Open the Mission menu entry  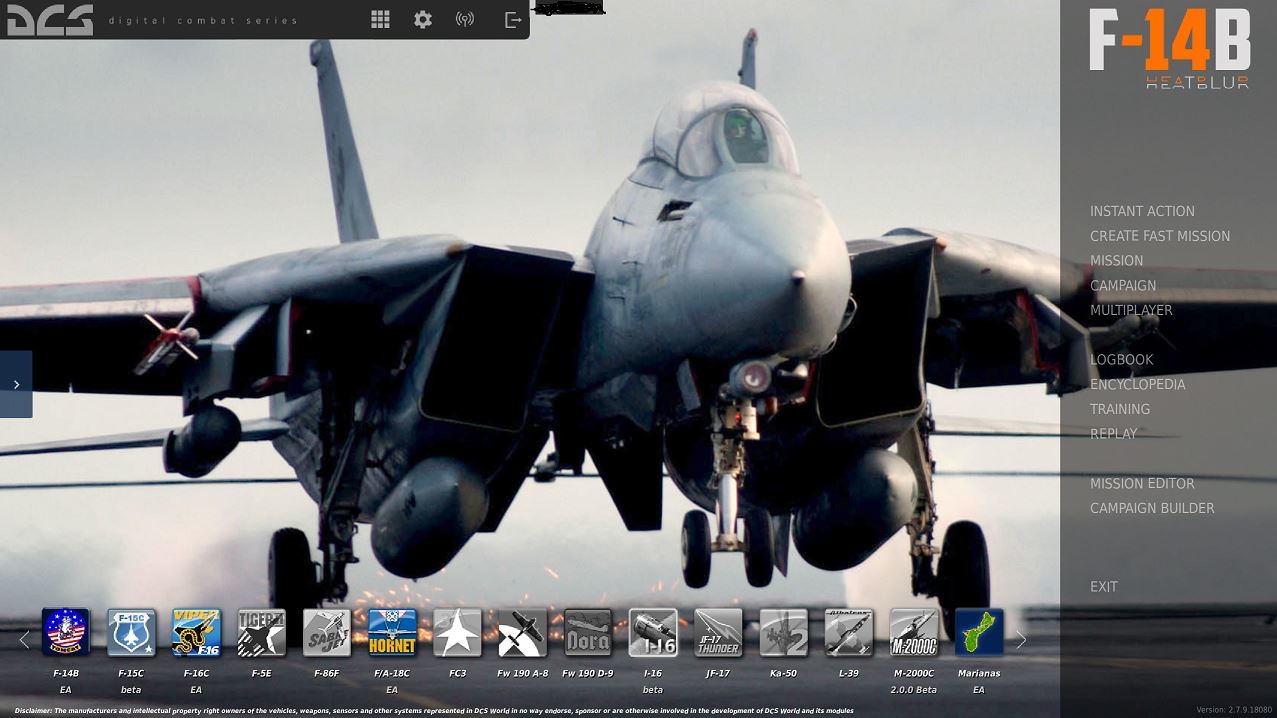(x=1116, y=261)
